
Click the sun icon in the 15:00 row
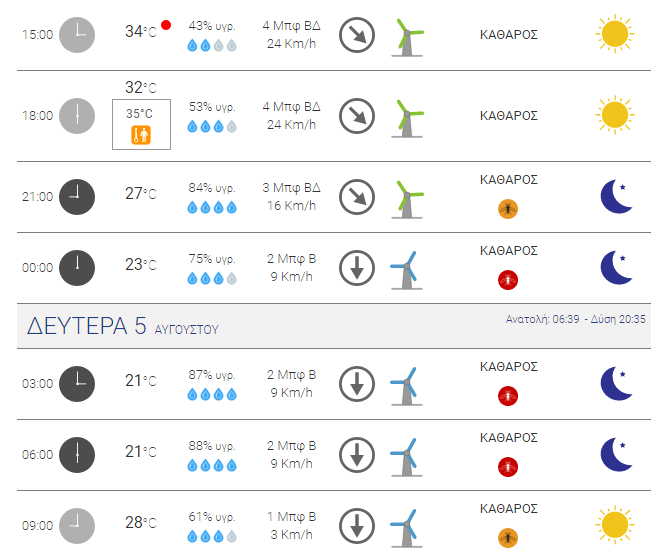point(615,34)
